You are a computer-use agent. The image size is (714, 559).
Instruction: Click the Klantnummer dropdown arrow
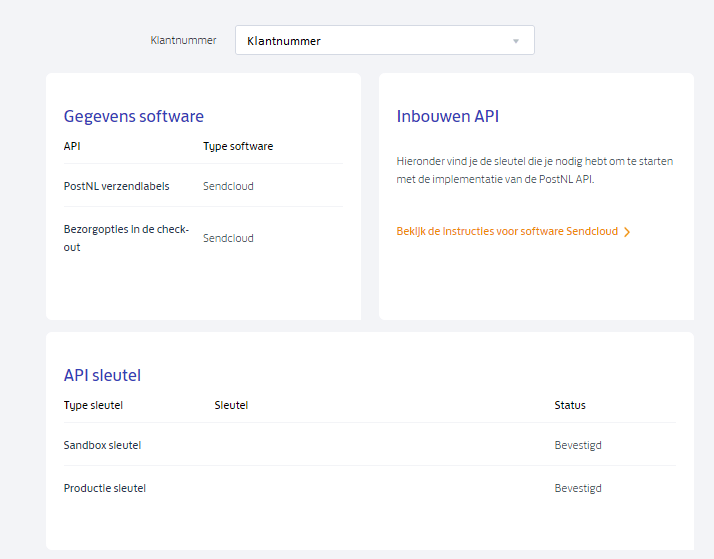point(516,41)
